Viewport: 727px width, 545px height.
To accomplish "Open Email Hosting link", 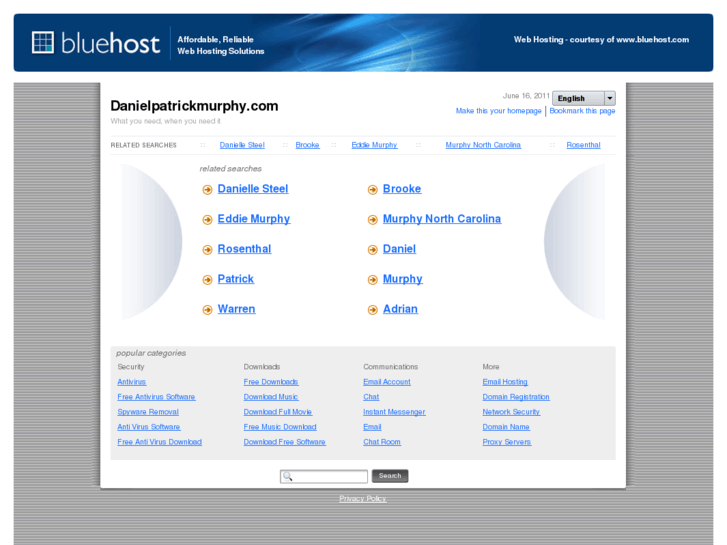I will [x=505, y=382].
